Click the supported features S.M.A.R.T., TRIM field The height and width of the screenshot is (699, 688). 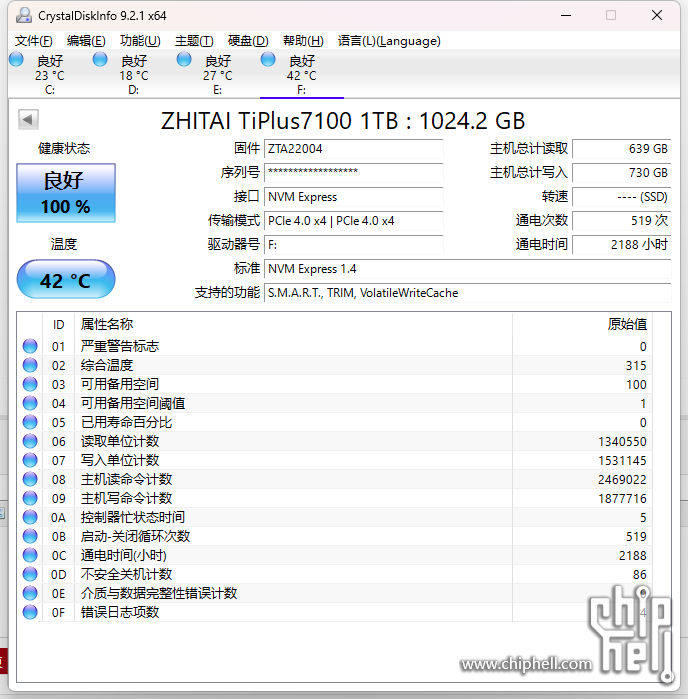pos(468,293)
